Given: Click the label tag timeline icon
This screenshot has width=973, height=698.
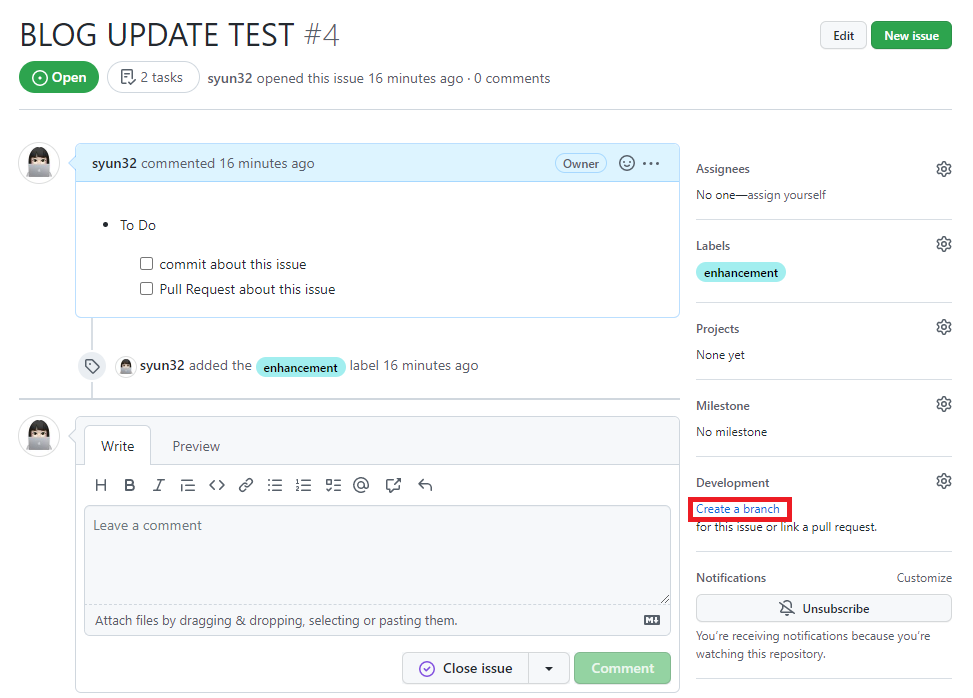Looking at the screenshot, I should (92, 366).
